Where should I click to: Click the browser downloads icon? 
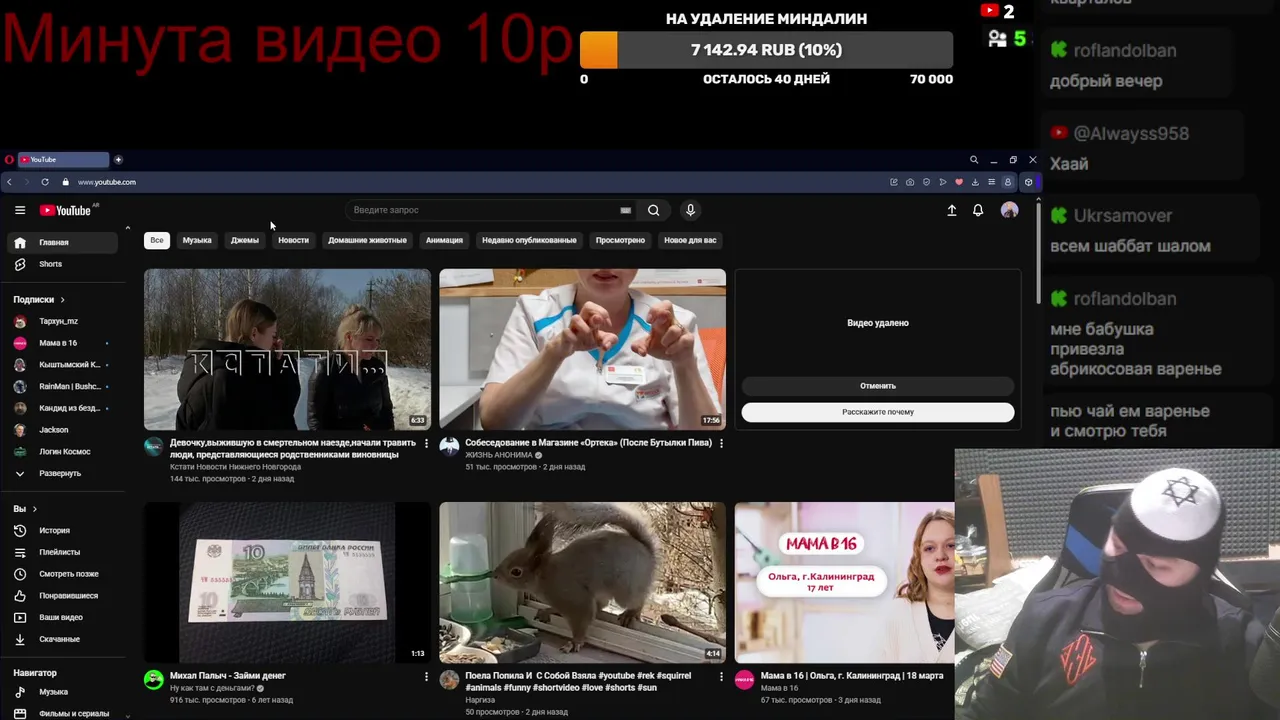pos(975,182)
